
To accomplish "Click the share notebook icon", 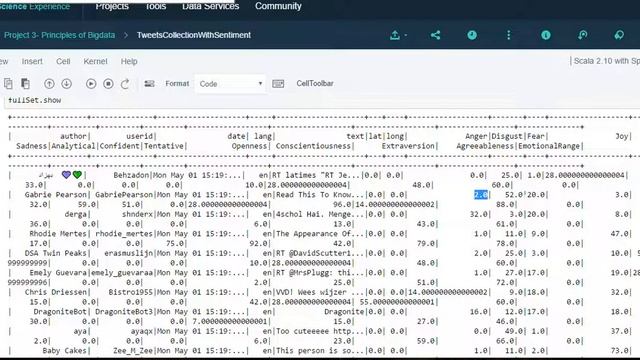I will [x=436, y=35].
